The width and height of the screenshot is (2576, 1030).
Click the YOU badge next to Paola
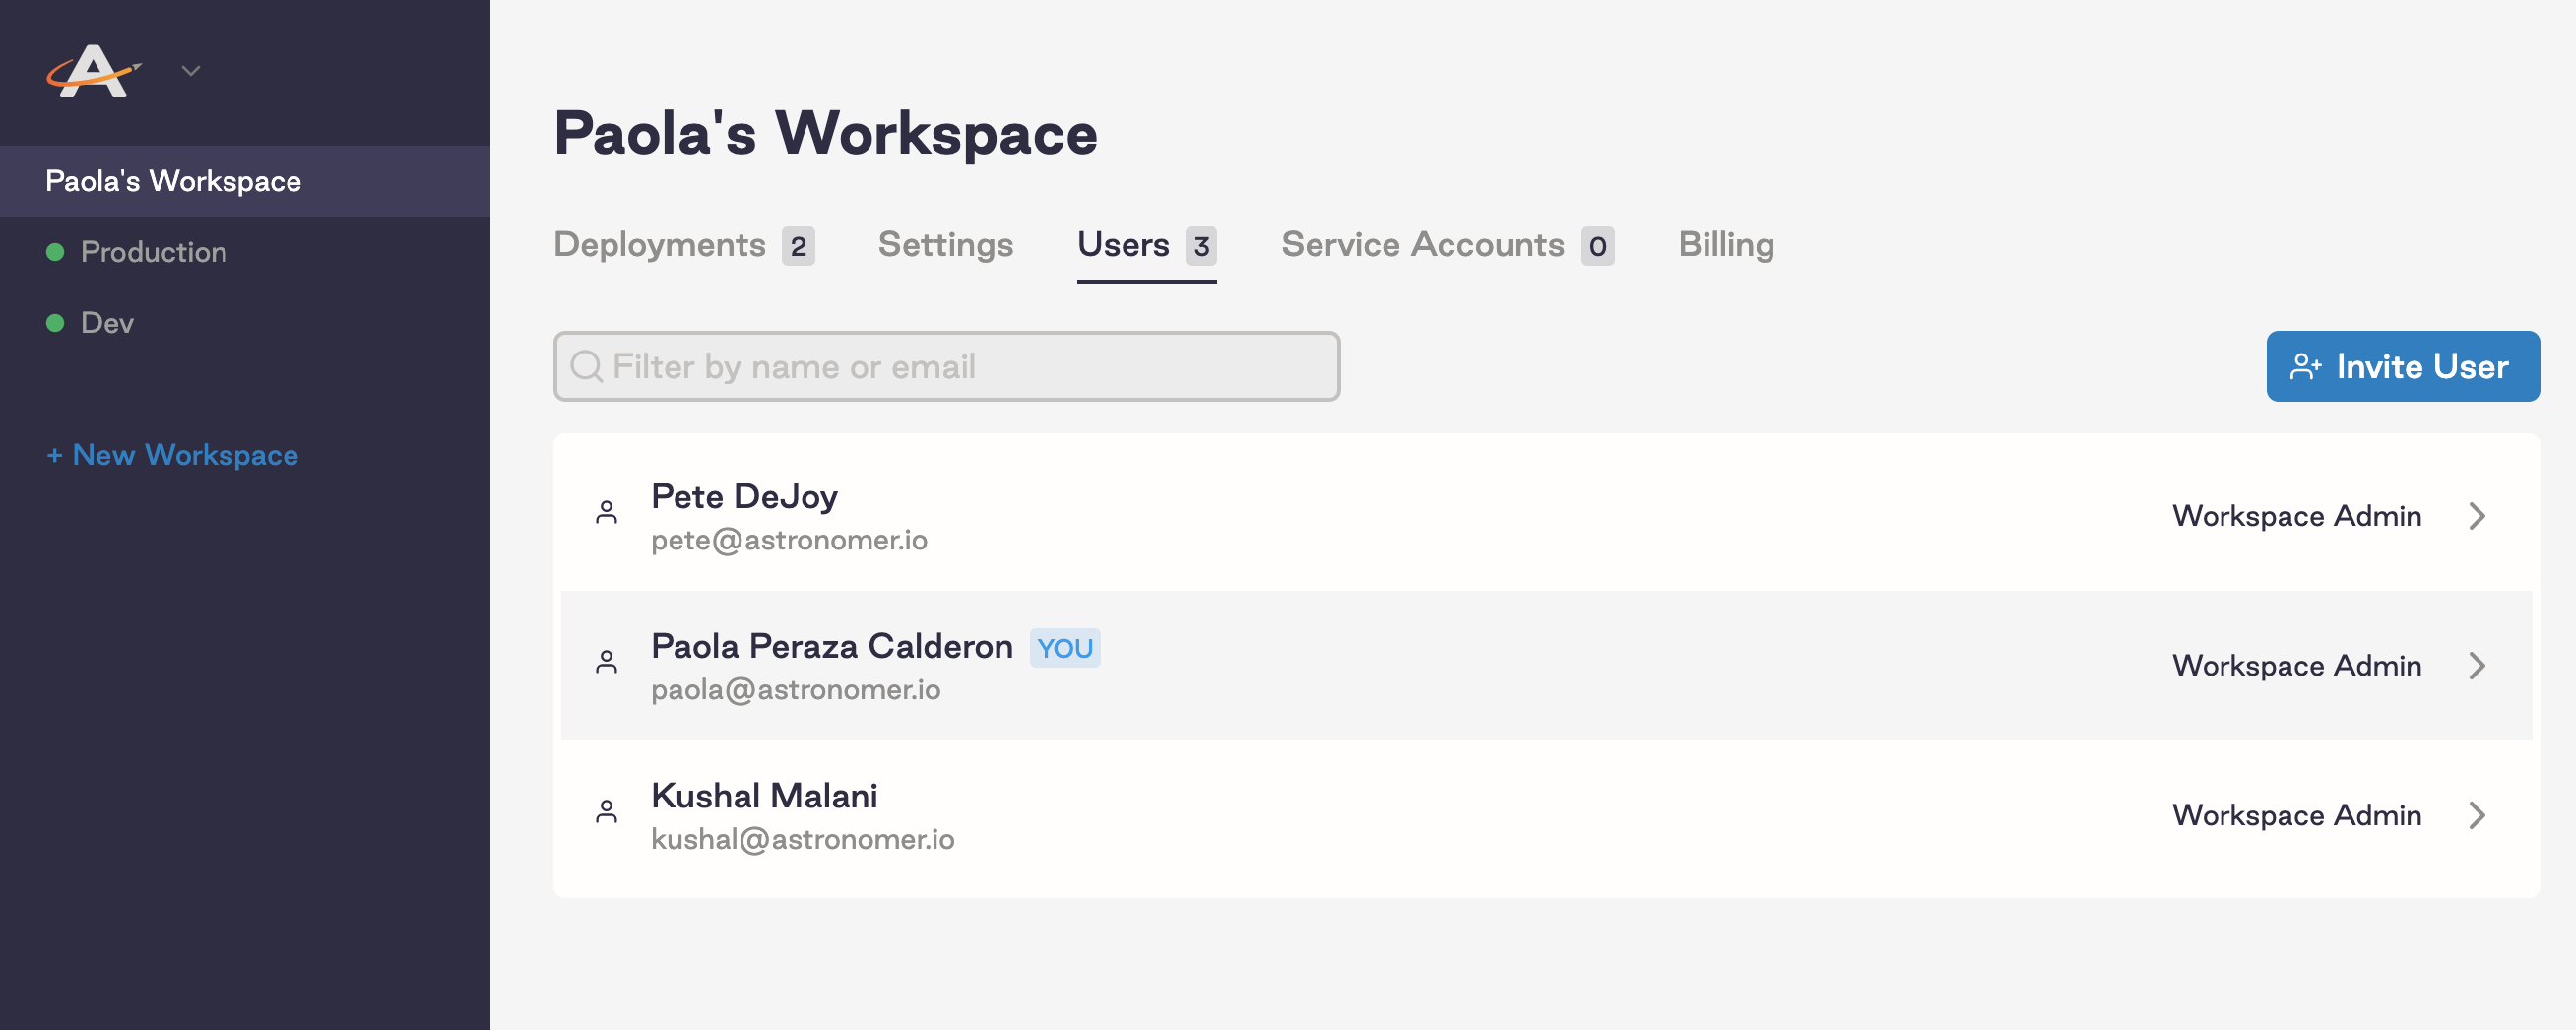click(1065, 648)
